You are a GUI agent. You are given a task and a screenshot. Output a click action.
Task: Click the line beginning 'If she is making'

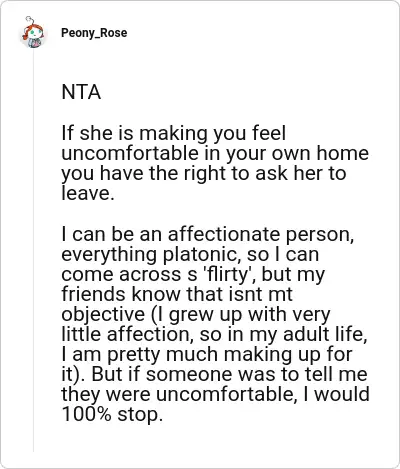[174, 133]
